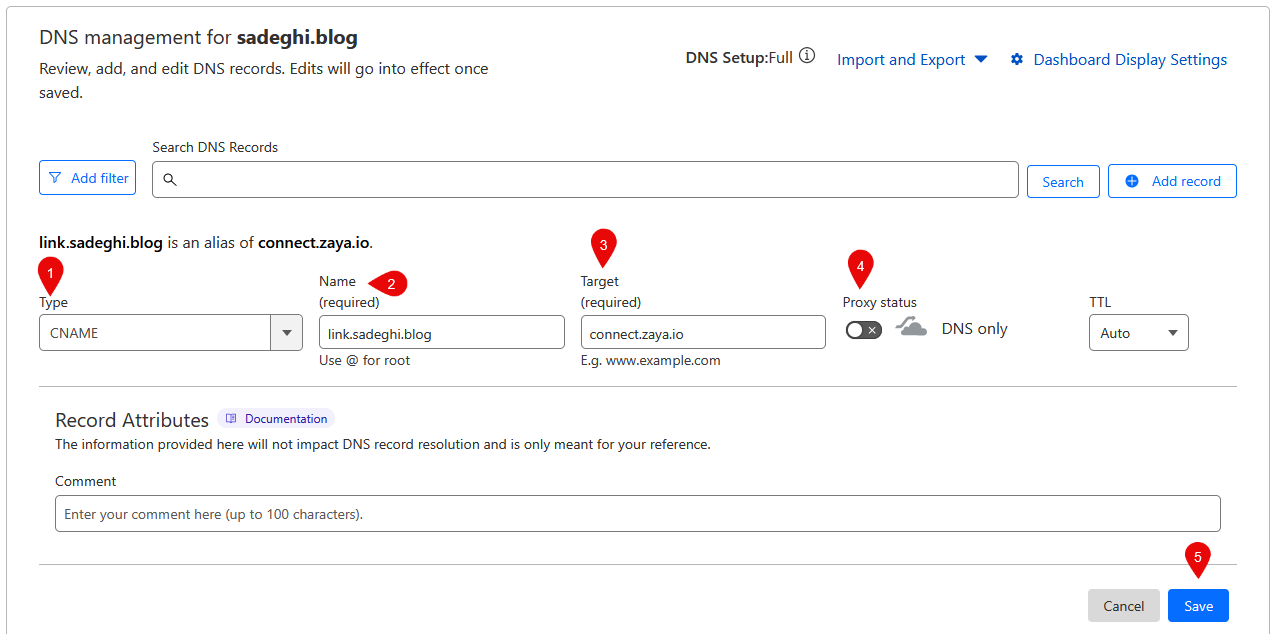The width and height of the screenshot is (1274, 634).
Task: Open the record Type CNAME dropdown
Action: [170, 333]
